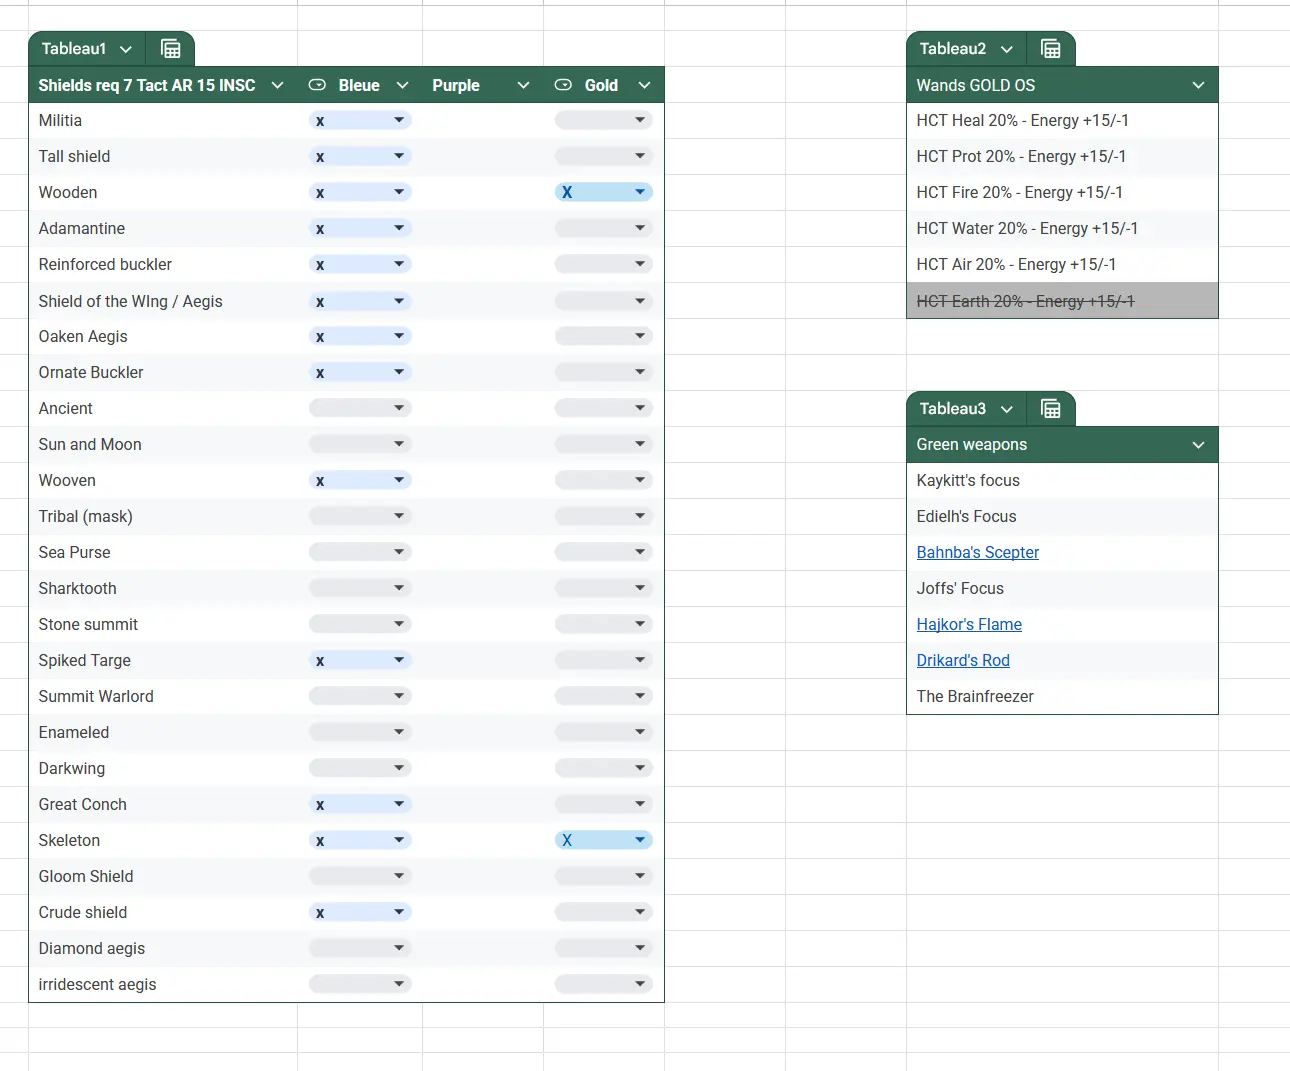
Task: Open Gold dropdown chip for irridescent aegis
Action: tap(604, 984)
